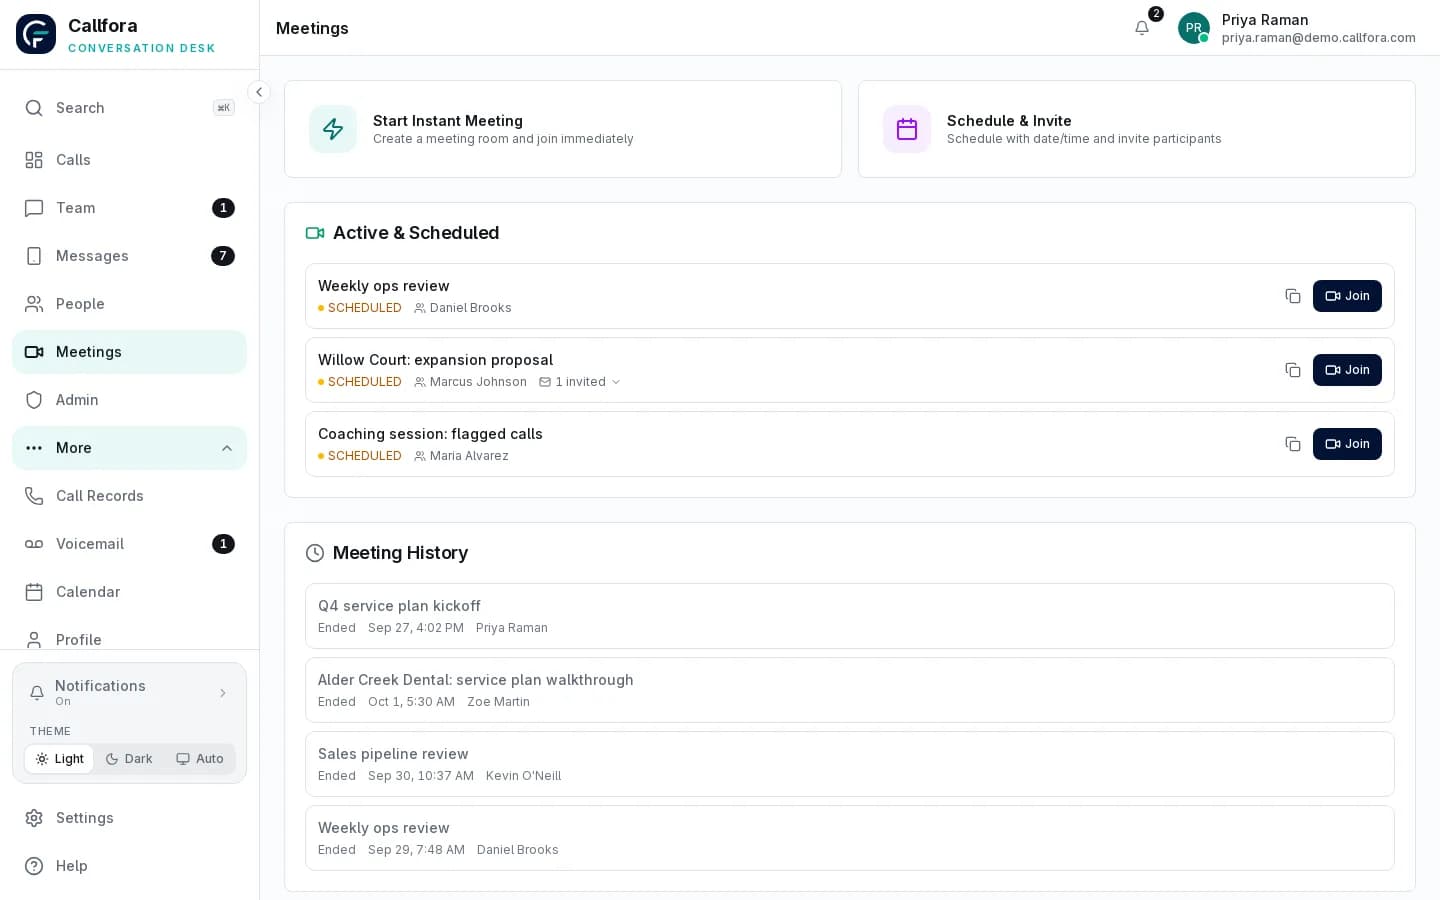The width and height of the screenshot is (1440, 900).
Task: Go to Admin in the sidebar
Action: click(x=129, y=400)
